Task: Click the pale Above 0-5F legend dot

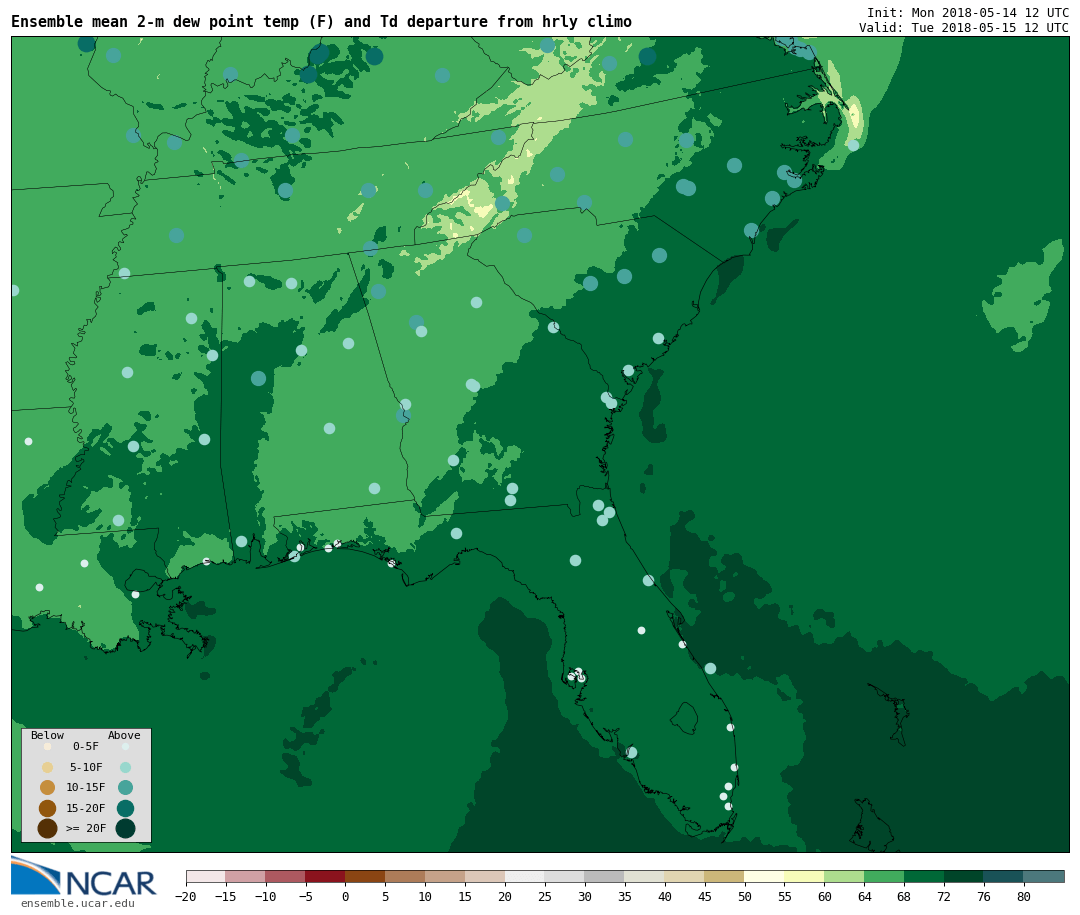Action: point(125,746)
